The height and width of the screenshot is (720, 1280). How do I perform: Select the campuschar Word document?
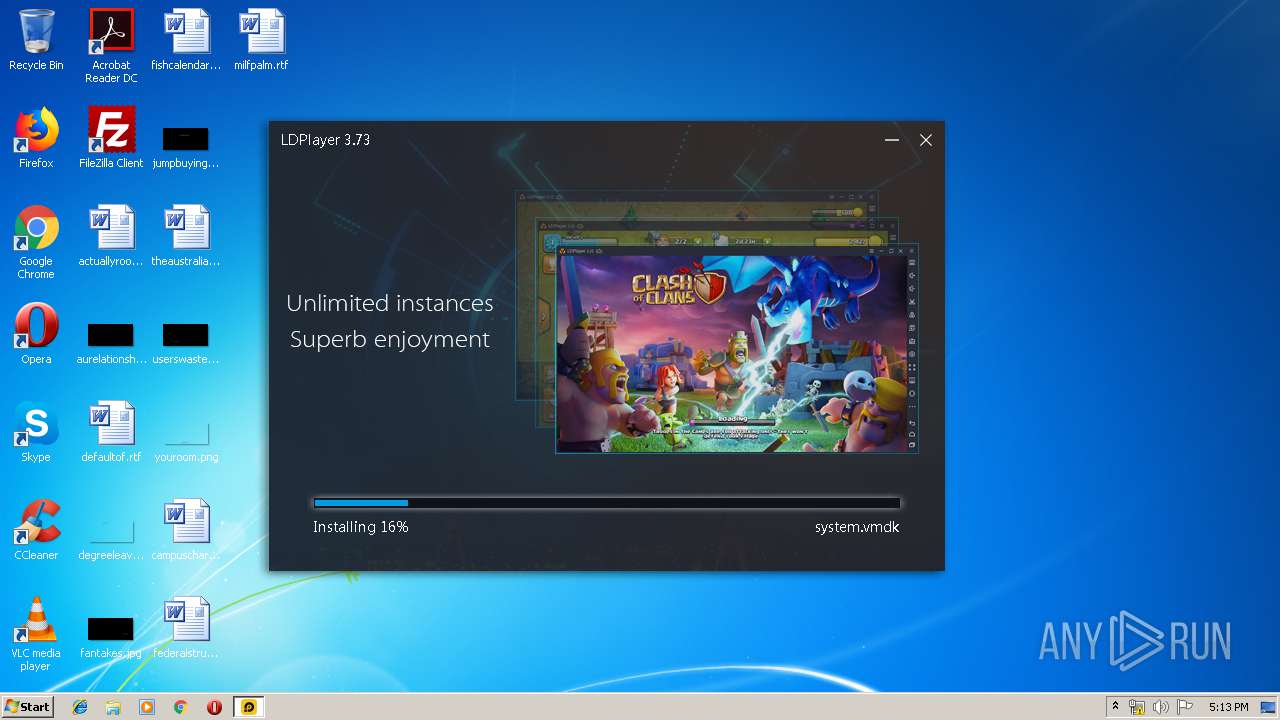pos(186,530)
